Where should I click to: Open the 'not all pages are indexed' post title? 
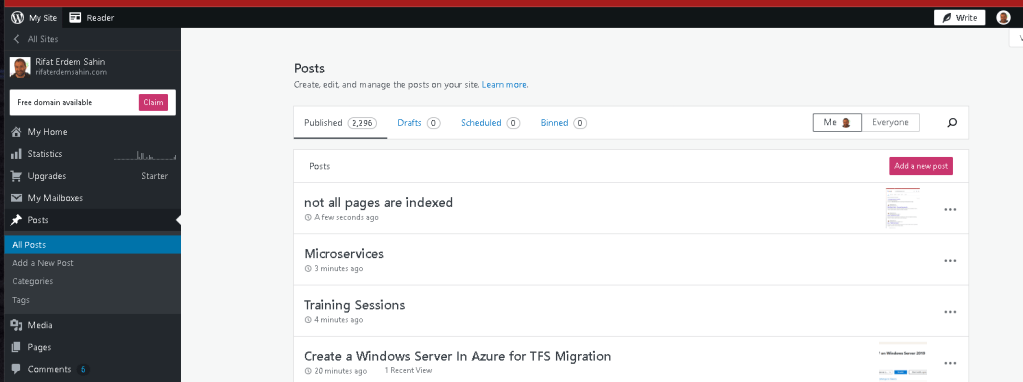click(378, 202)
